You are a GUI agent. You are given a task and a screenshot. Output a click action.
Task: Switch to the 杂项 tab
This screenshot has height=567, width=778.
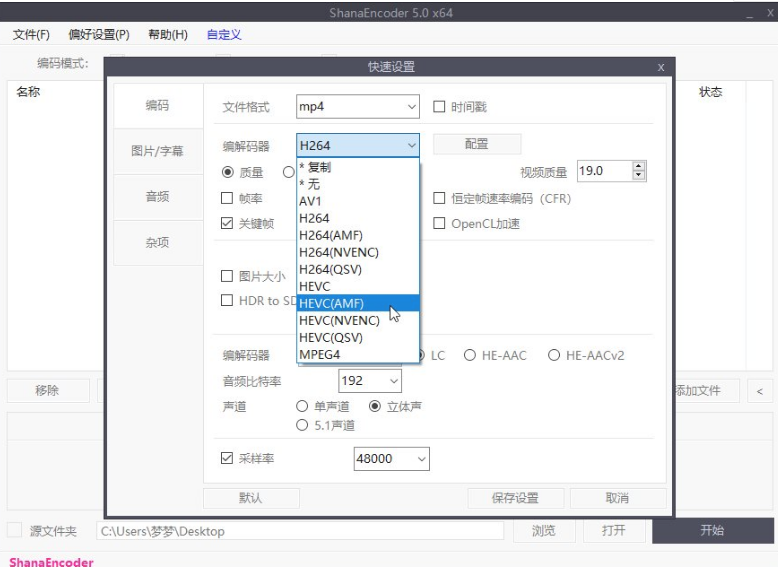click(x=158, y=242)
